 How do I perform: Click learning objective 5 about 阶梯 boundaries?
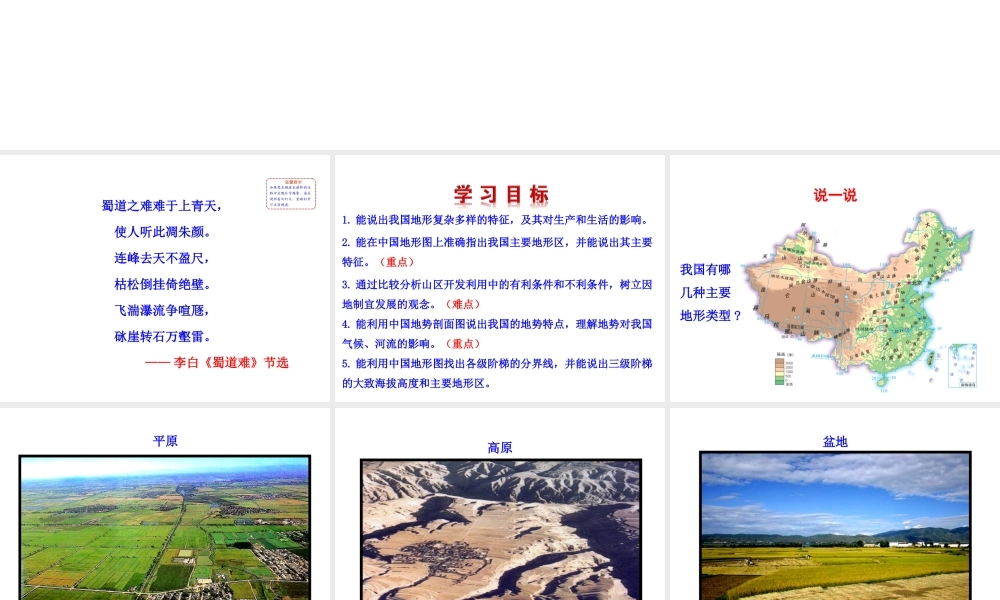(497, 373)
